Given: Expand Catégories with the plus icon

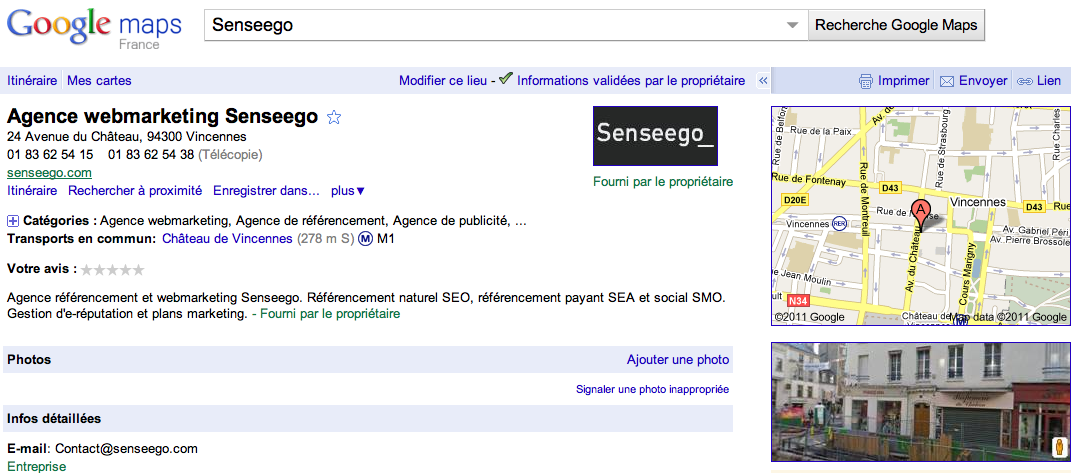Looking at the screenshot, I should pyautogui.click(x=12, y=221).
